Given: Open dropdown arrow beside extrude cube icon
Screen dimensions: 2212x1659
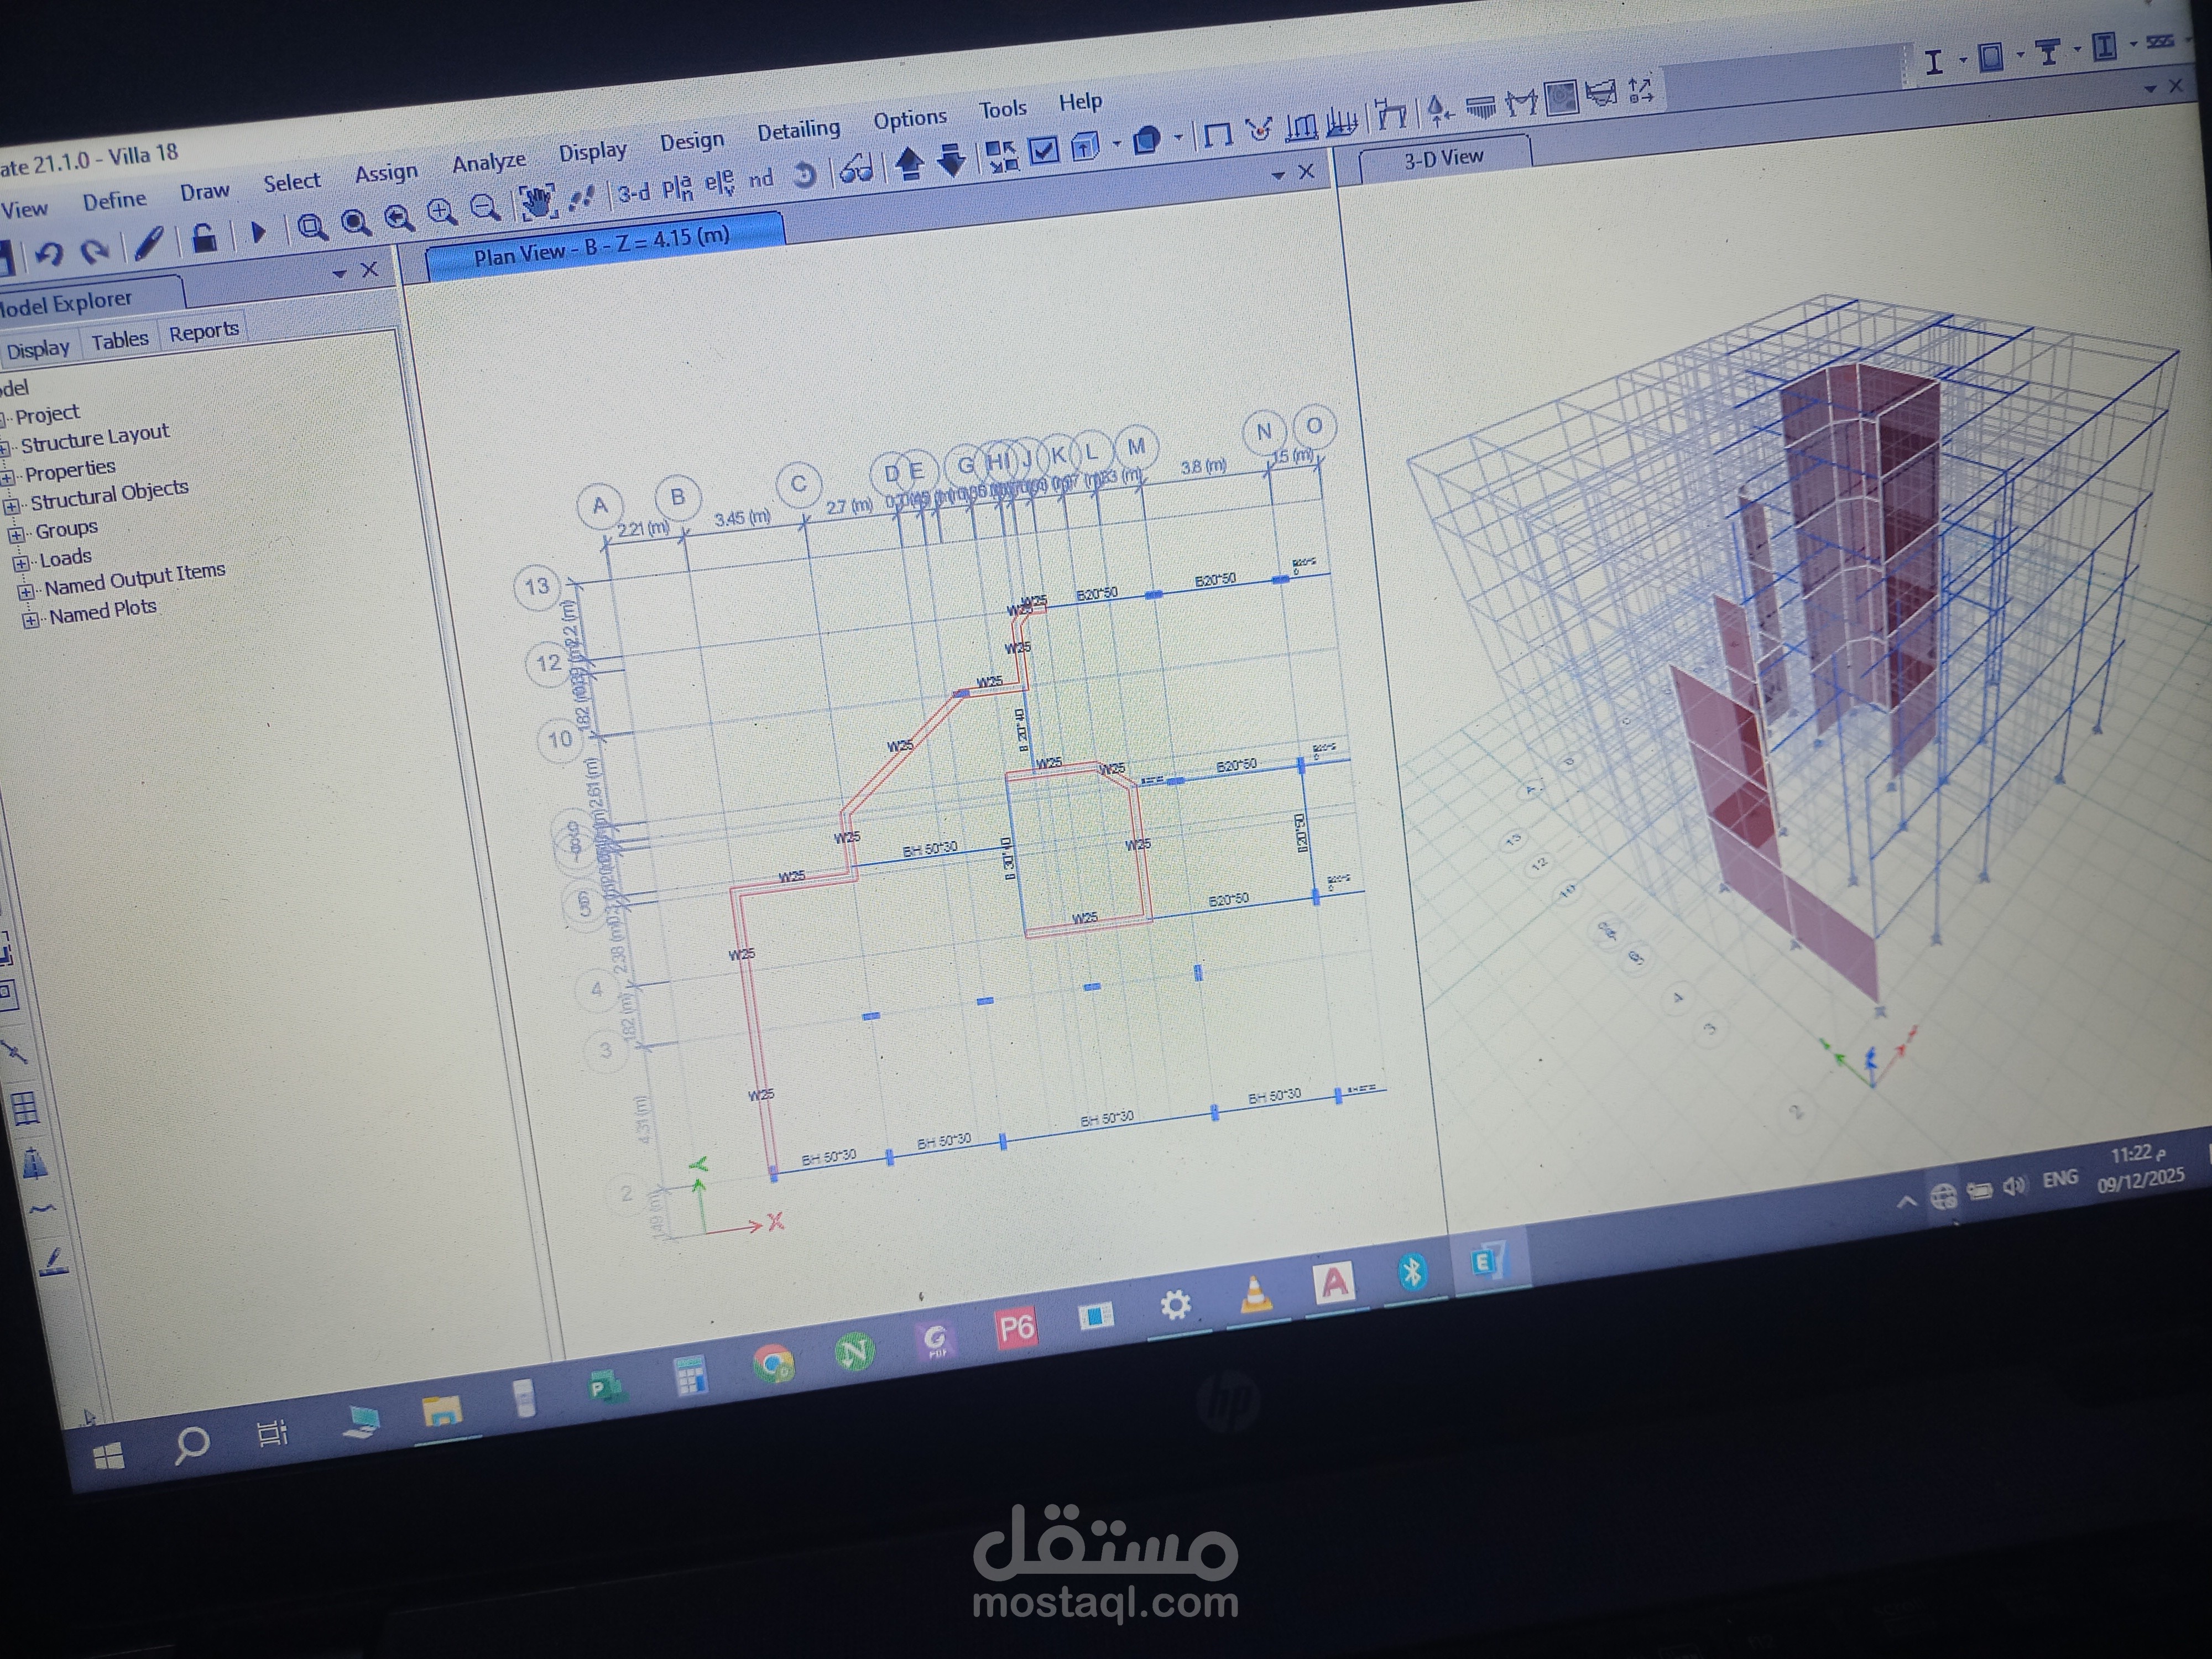Looking at the screenshot, I should (1117, 144).
